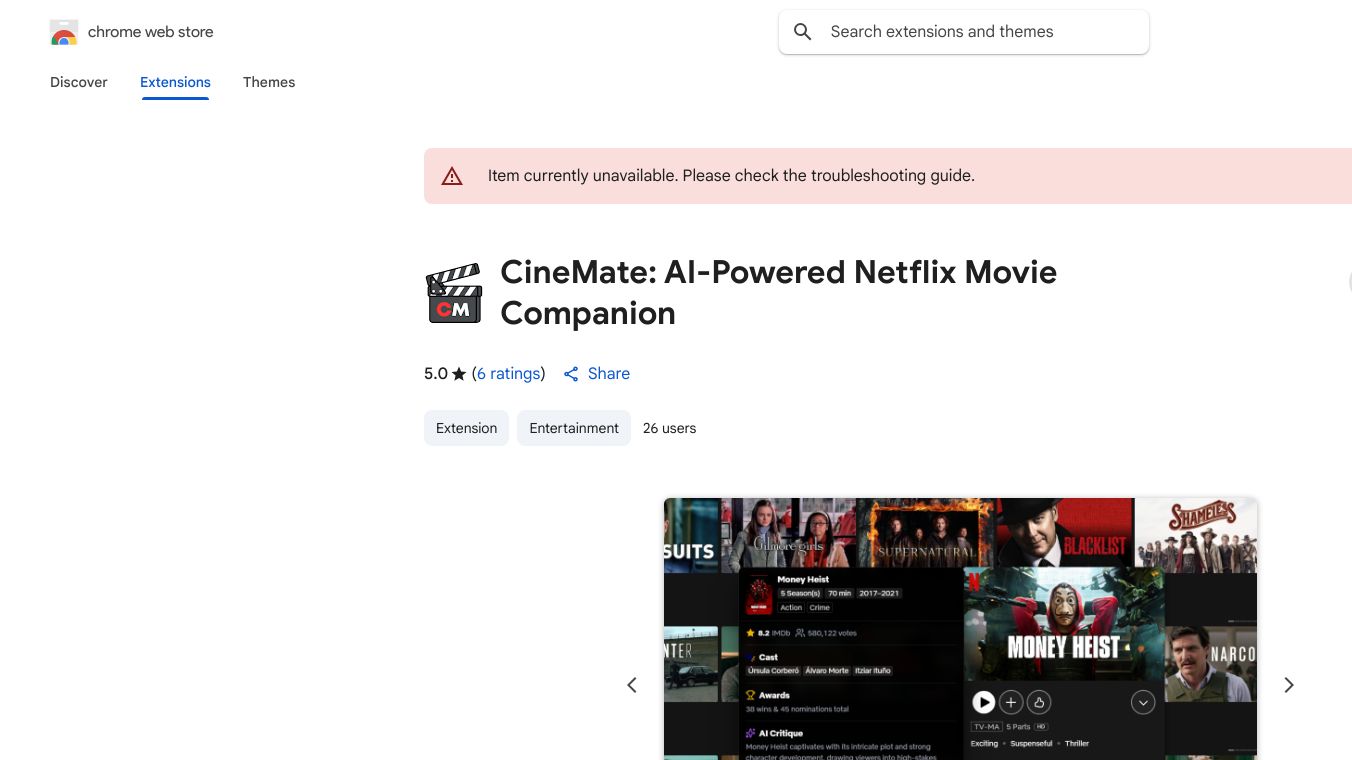Select the Extensions tab
1352x760 pixels.
tap(175, 82)
